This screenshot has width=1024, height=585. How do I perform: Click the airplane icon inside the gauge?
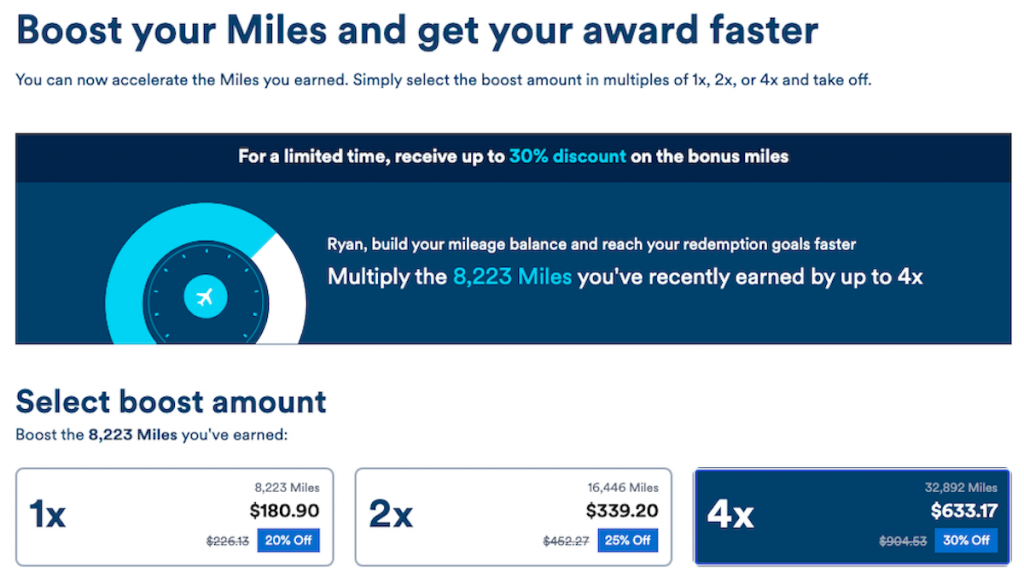(203, 297)
